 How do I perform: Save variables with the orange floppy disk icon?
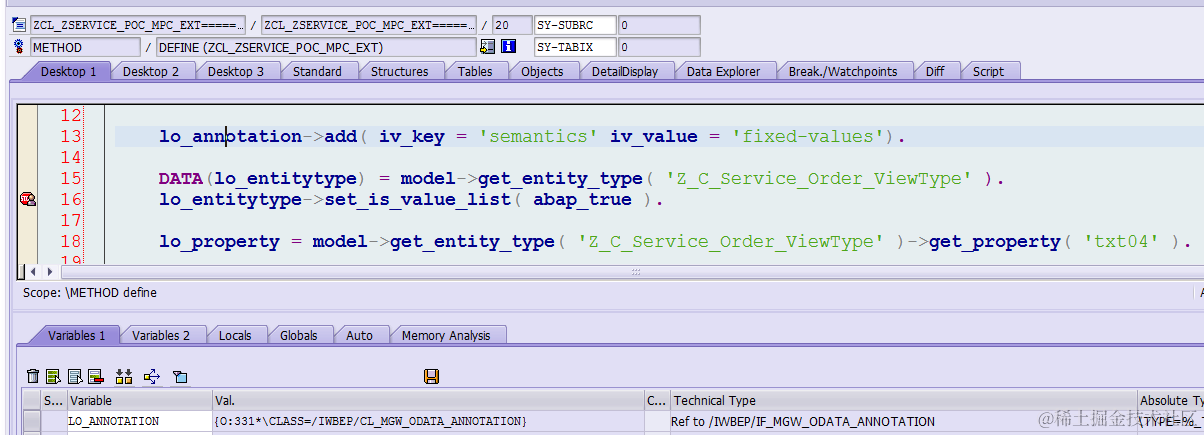tap(431, 376)
